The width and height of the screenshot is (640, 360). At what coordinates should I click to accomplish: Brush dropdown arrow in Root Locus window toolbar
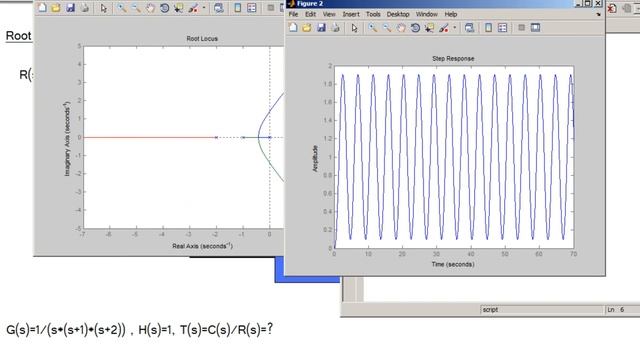pyautogui.click(x=204, y=8)
